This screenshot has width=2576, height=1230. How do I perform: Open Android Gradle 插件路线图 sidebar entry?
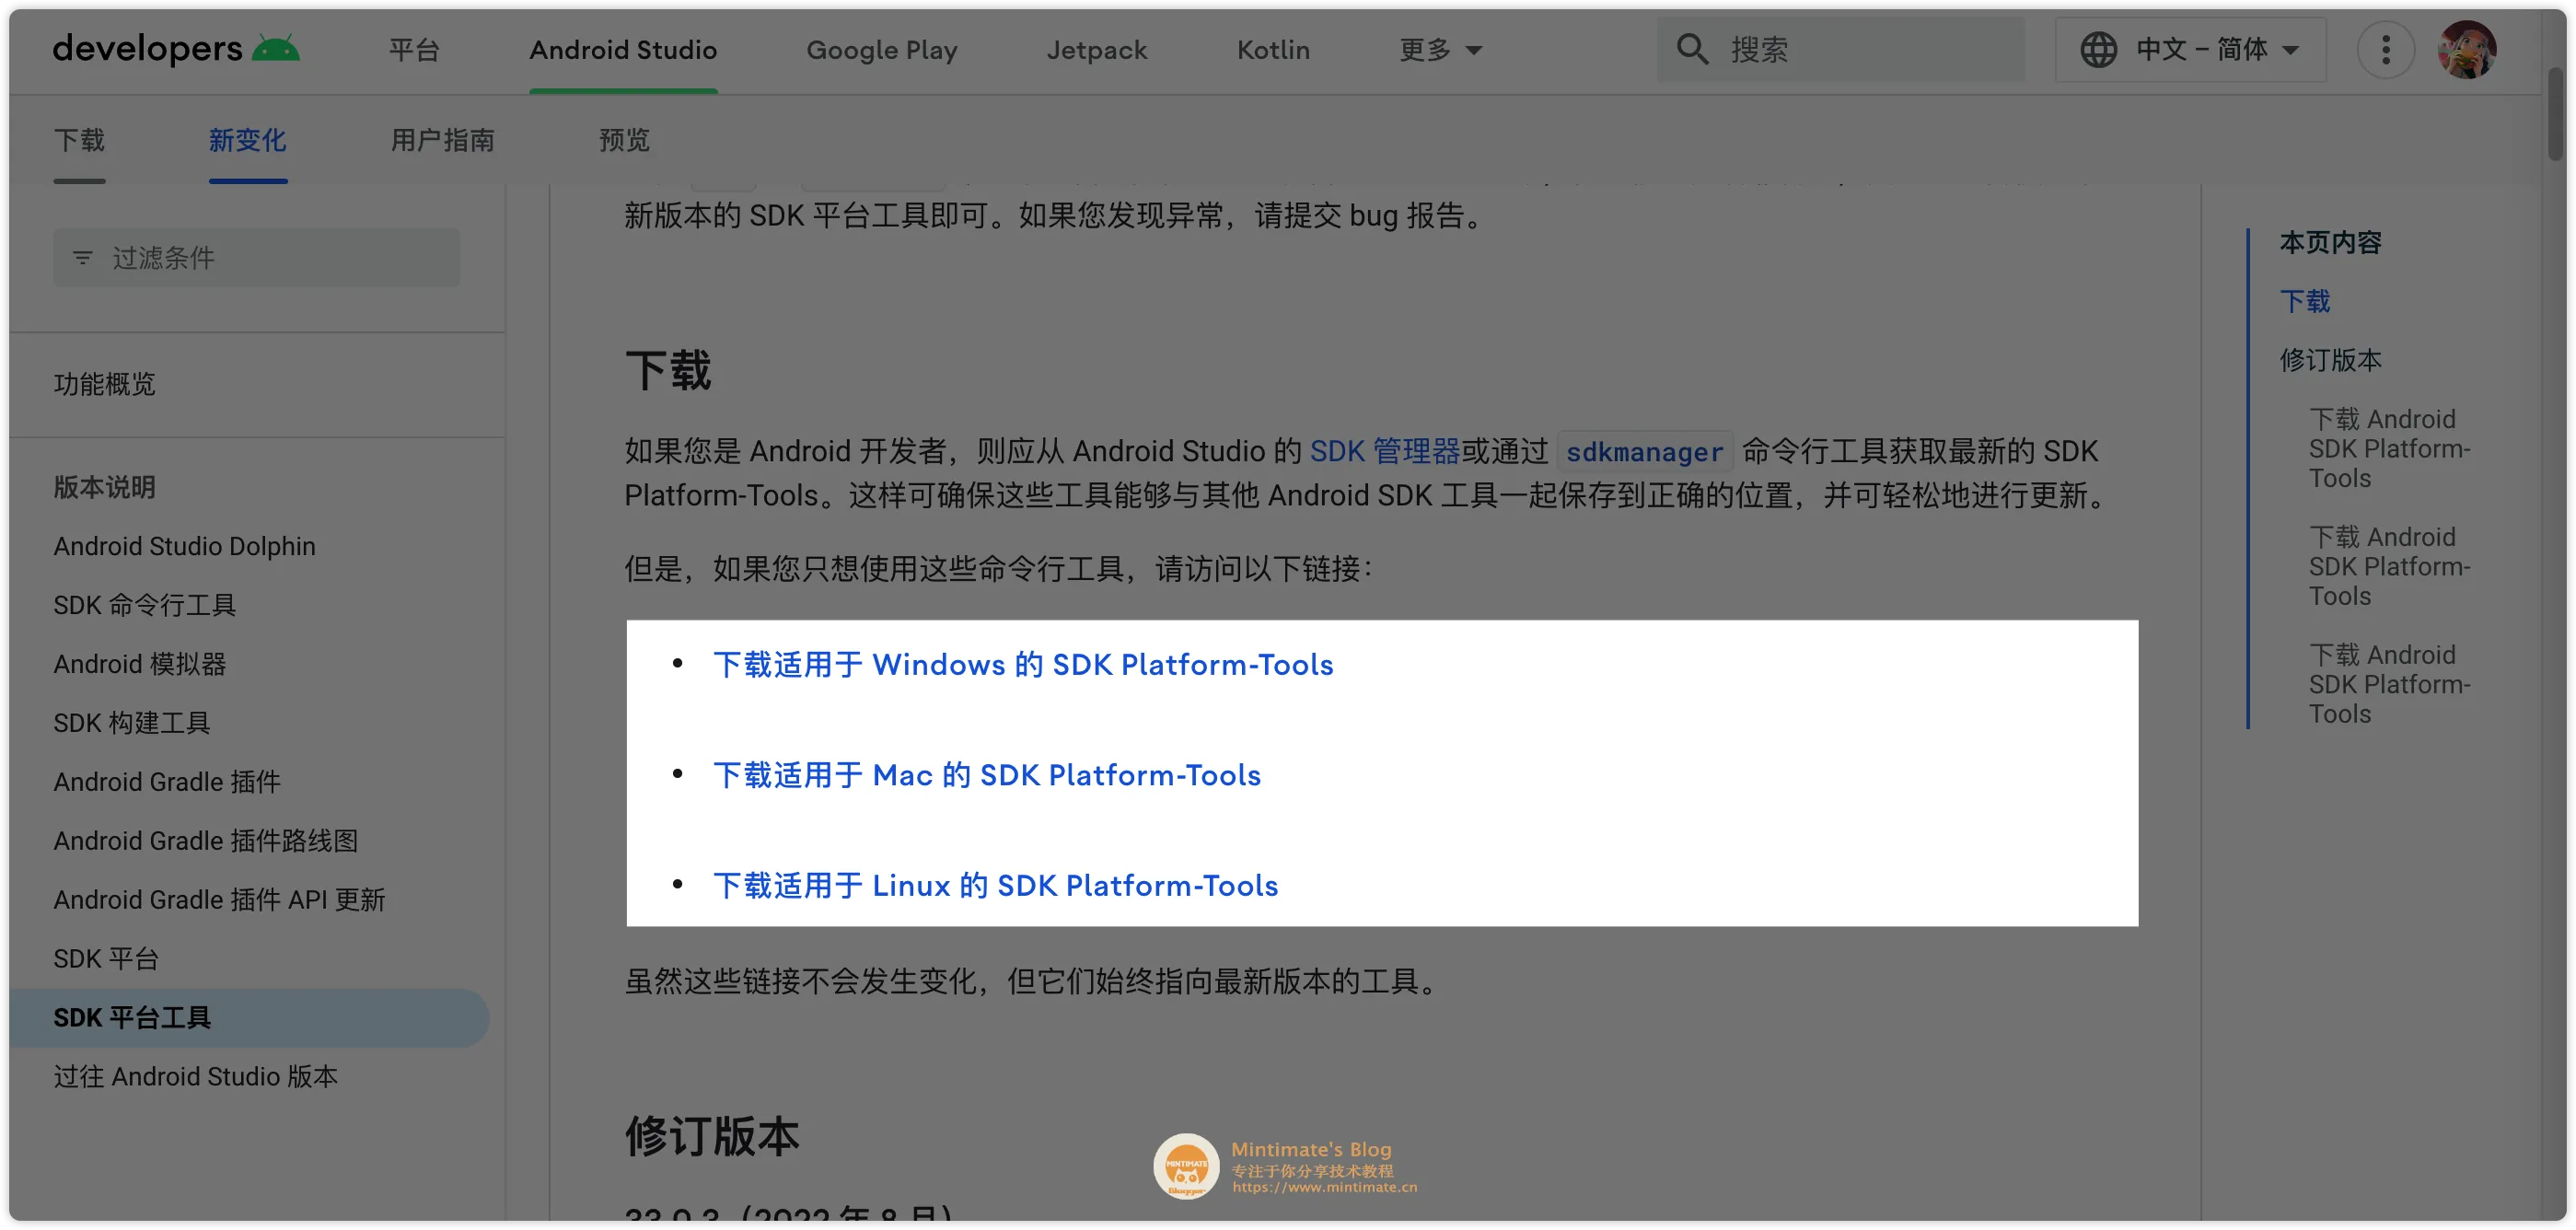[x=205, y=841]
